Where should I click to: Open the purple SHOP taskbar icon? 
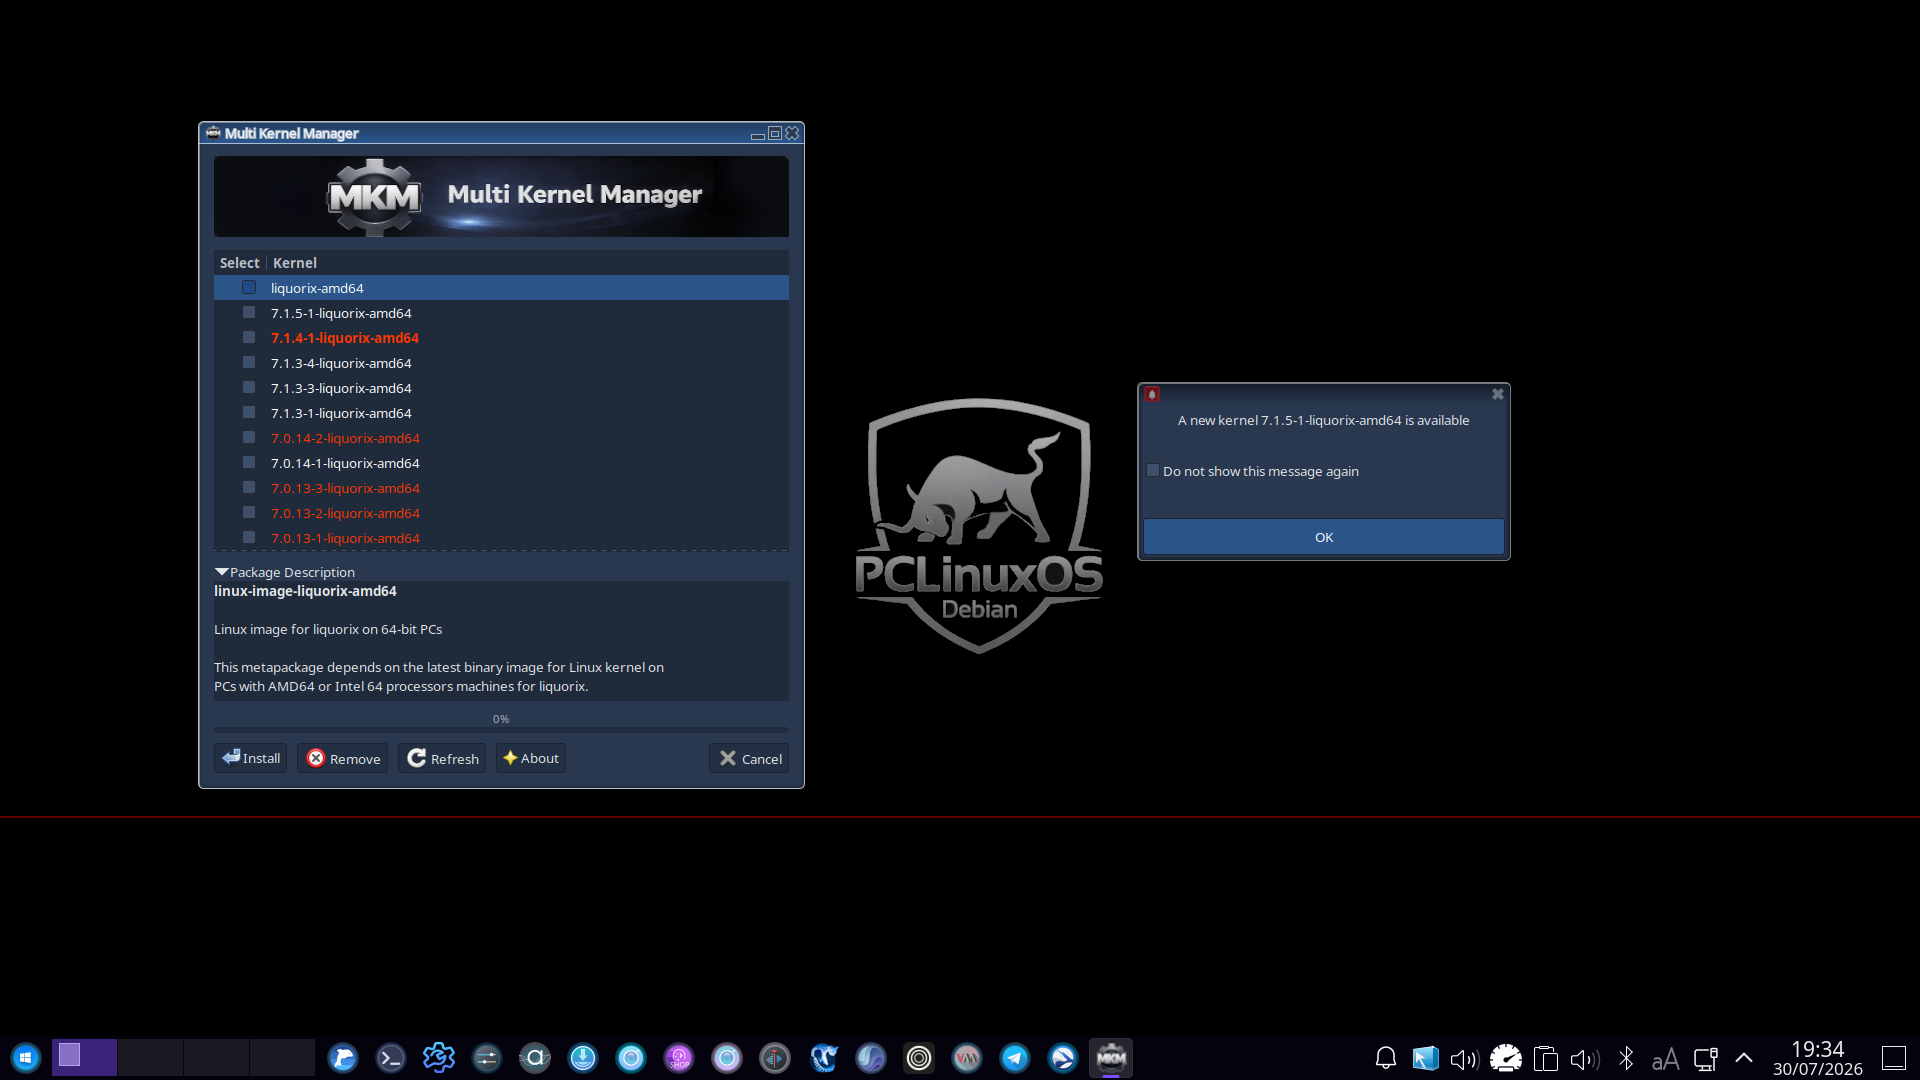coord(679,1058)
